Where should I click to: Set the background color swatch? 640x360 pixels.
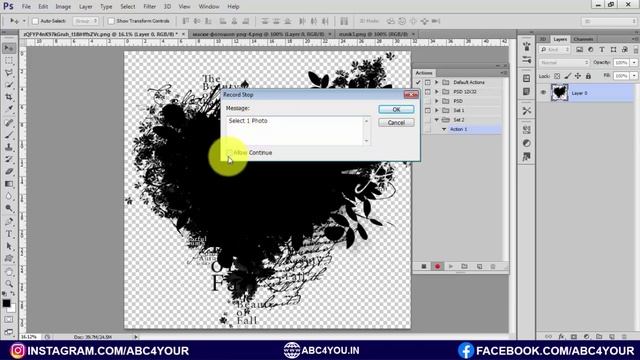[13, 308]
